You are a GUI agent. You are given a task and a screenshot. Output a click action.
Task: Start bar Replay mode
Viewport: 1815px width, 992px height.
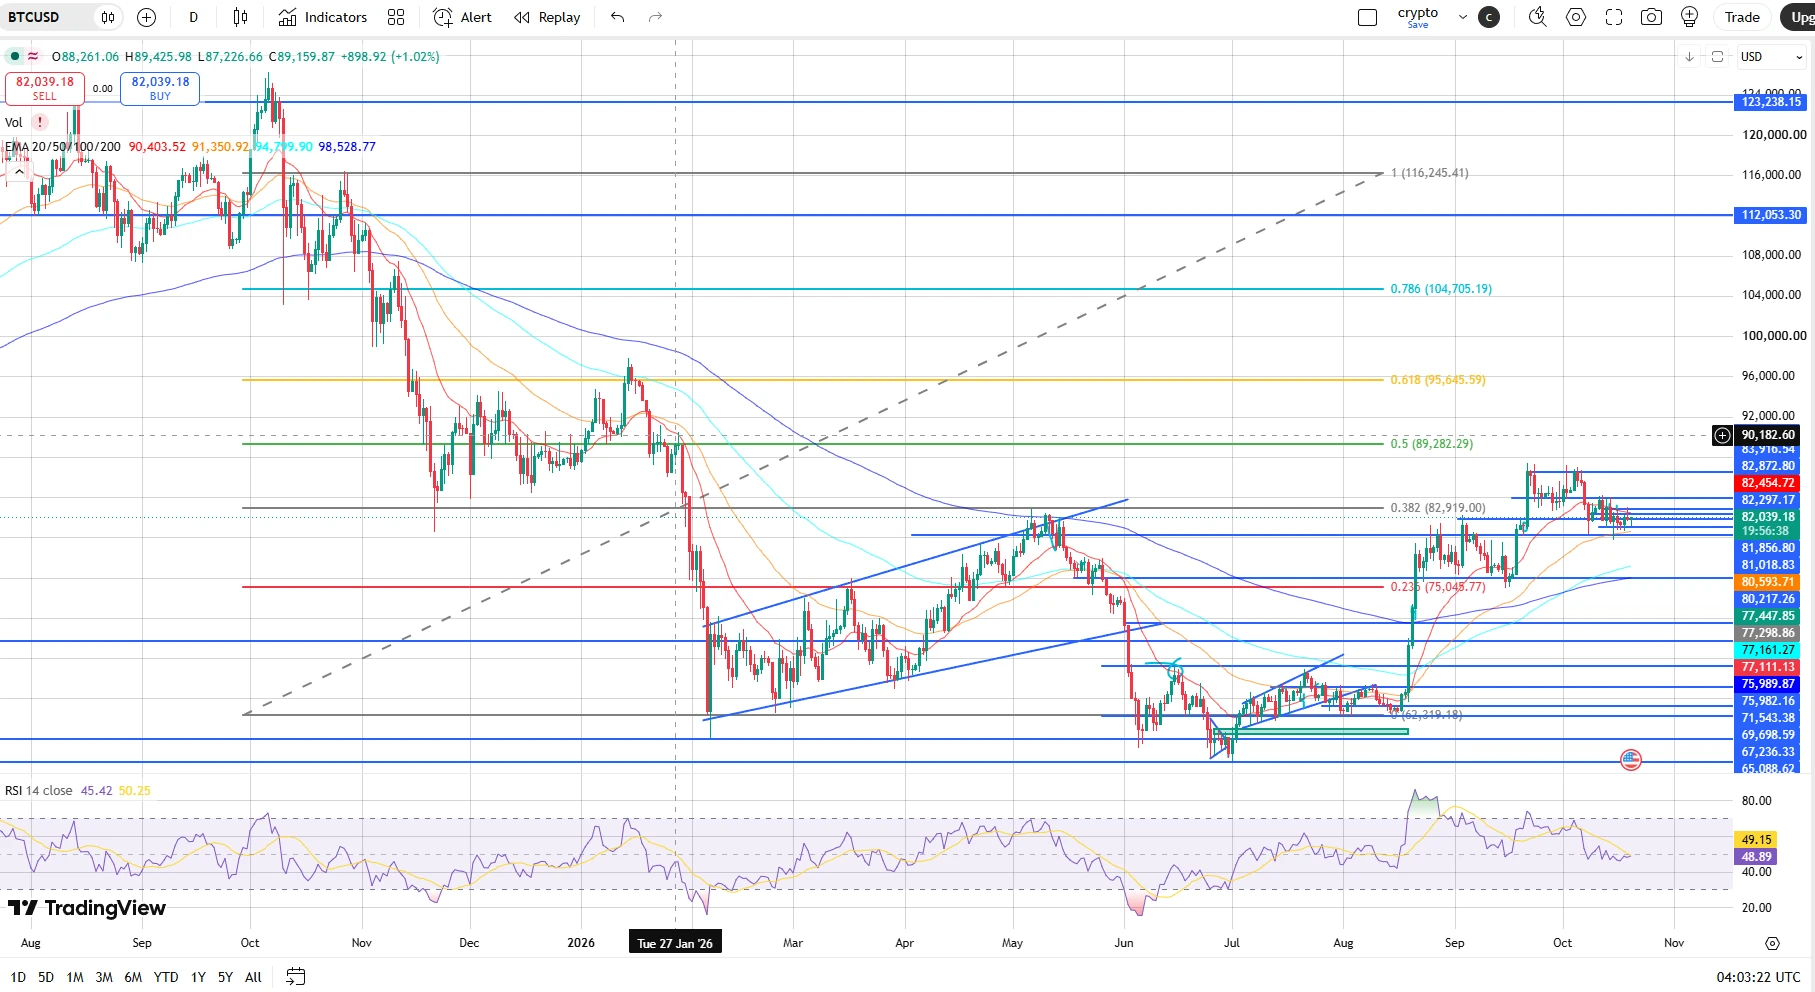click(546, 17)
